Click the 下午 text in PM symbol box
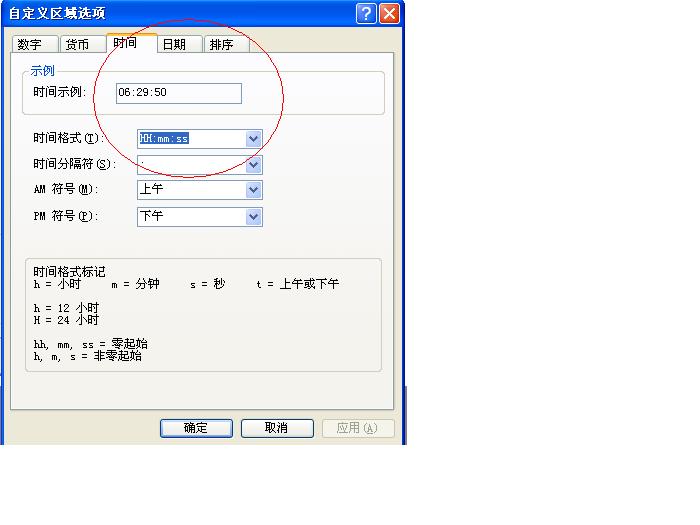This screenshot has height=525, width=700. coord(152,217)
